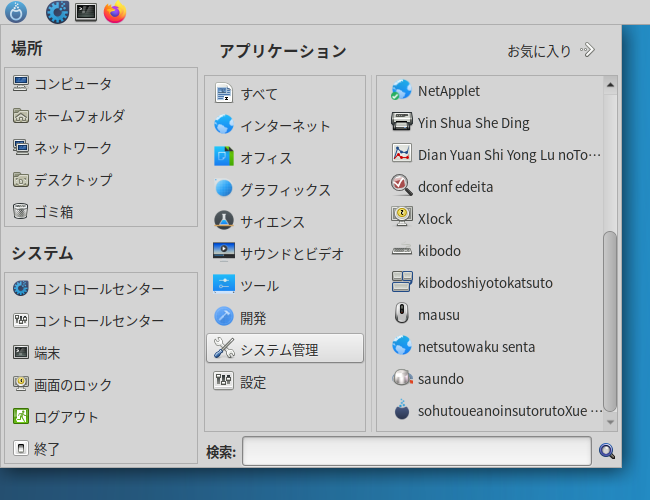The height and width of the screenshot is (500, 650).
Task: Open the terminal from the top panel
Action: click(x=86, y=12)
